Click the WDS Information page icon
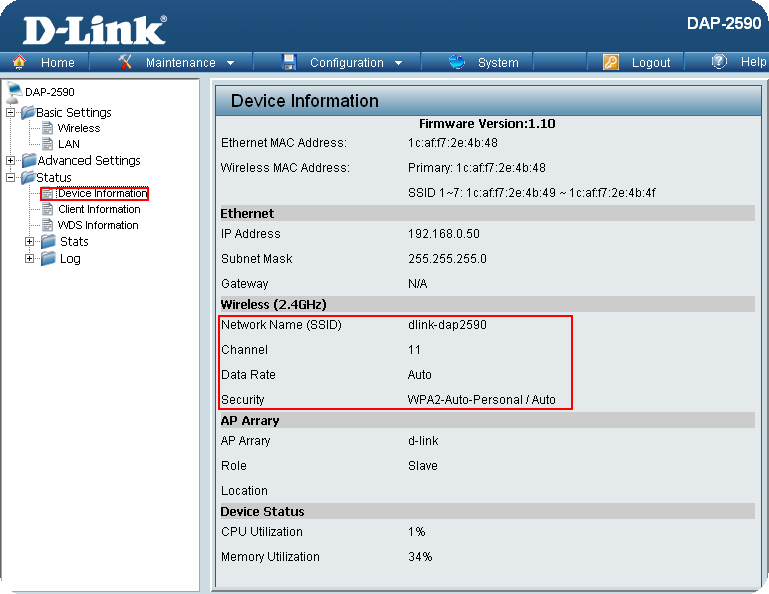This screenshot has height=594, width=769. [48, 225]
